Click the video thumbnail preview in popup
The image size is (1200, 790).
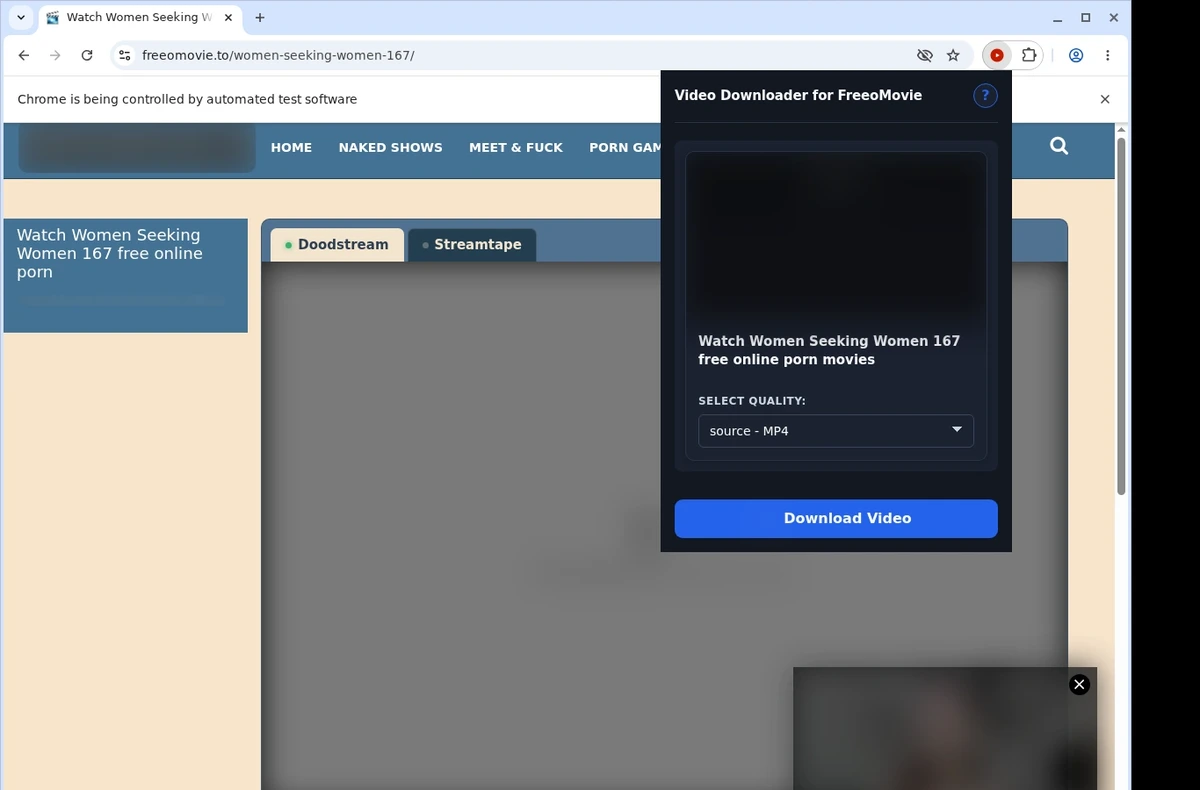pos(836,236)
